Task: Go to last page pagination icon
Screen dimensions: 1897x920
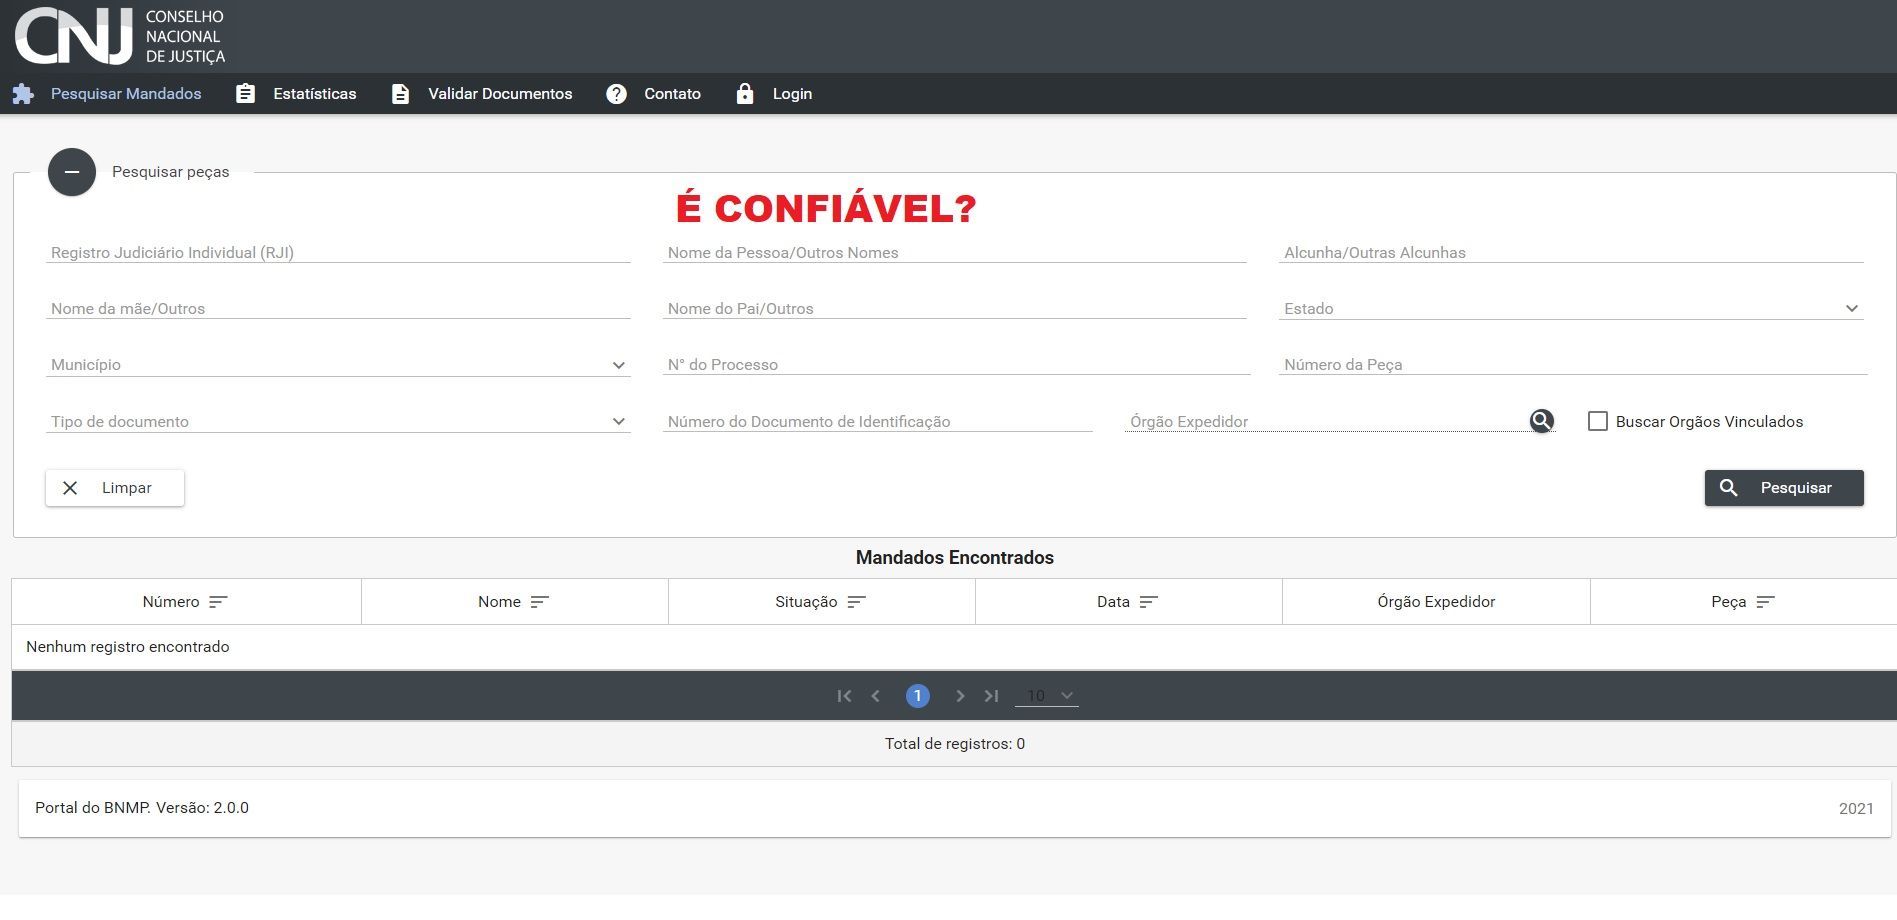Action: 991,696
